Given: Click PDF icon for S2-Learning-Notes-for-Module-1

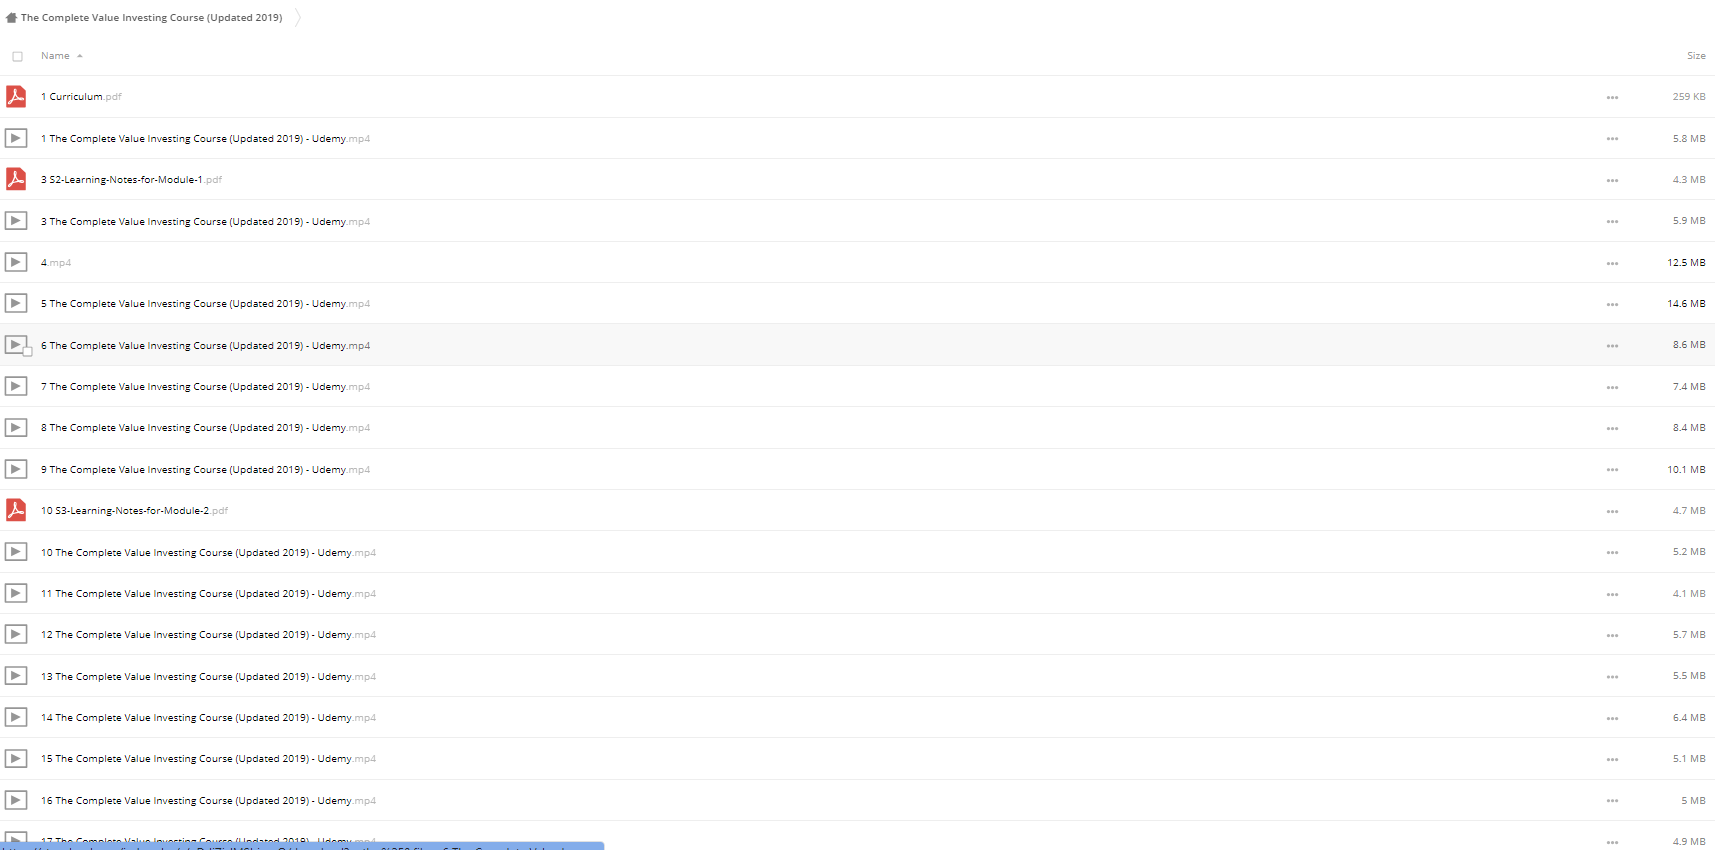Looking at the screenshot, I should [x=16, y=179].
